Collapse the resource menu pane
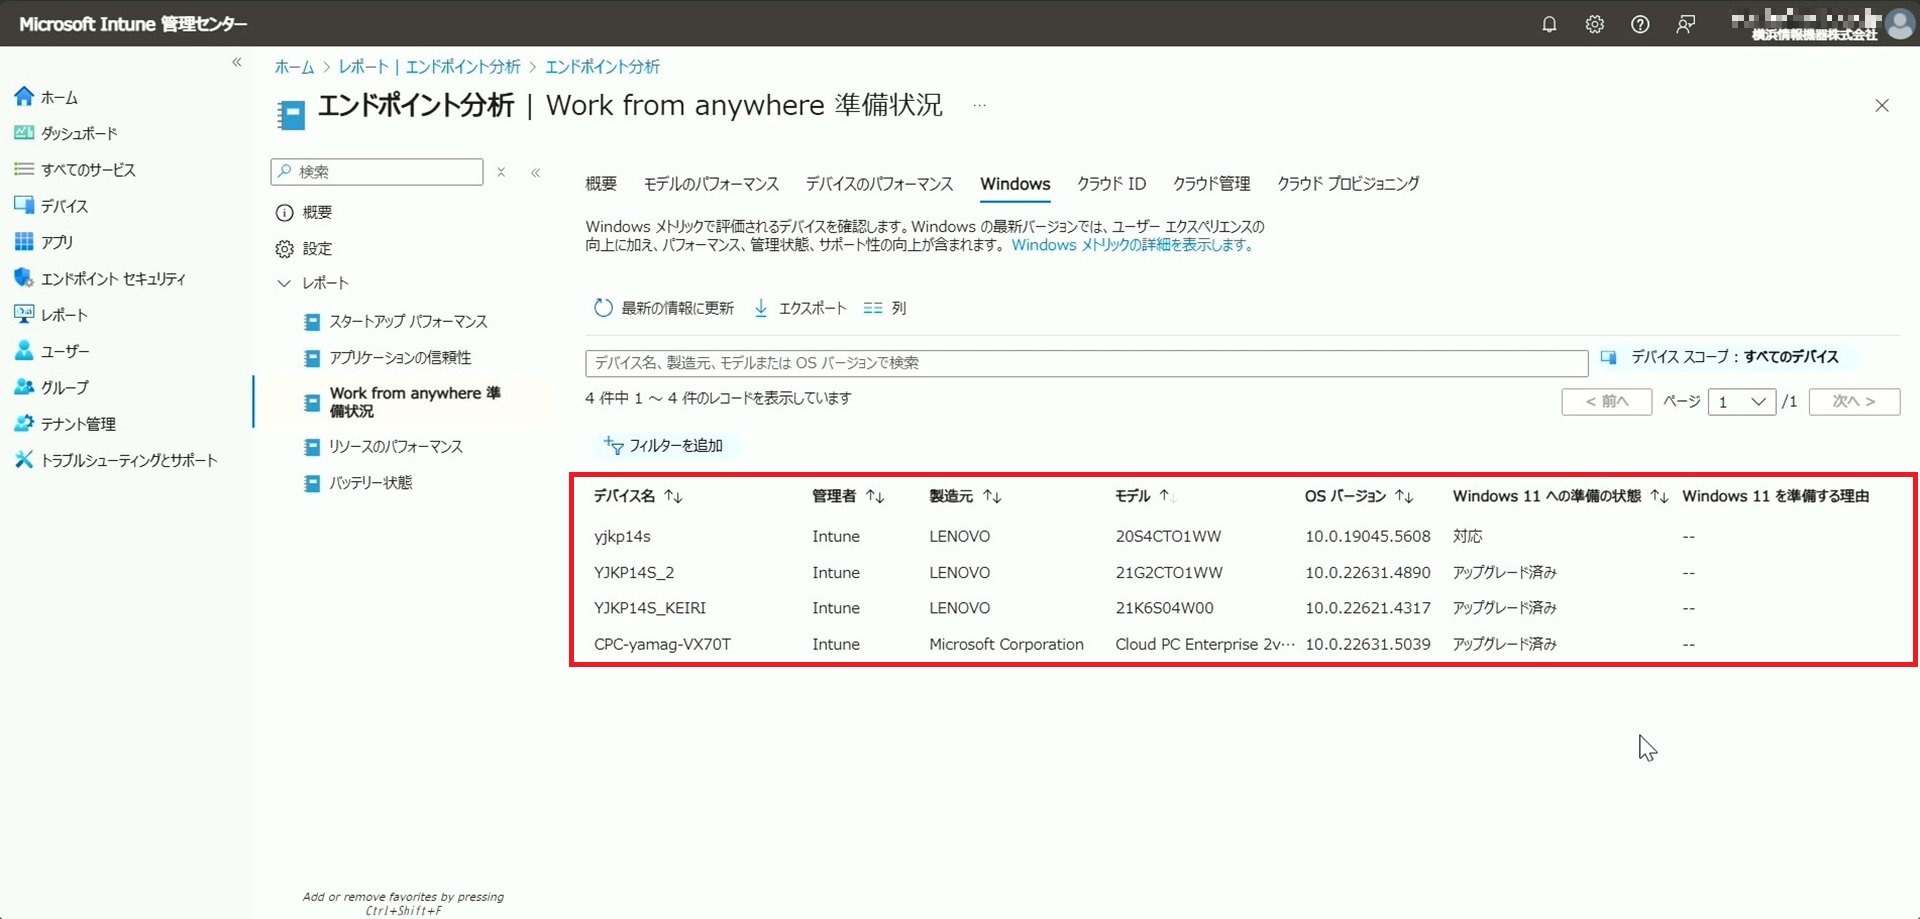 pyautogui.click(x=536, y=172)
